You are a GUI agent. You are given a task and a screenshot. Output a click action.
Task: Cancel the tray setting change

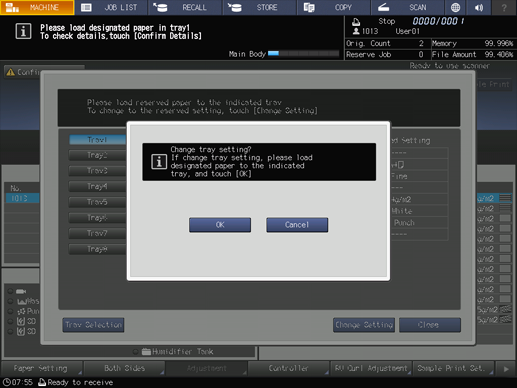[x=297, y=225]
